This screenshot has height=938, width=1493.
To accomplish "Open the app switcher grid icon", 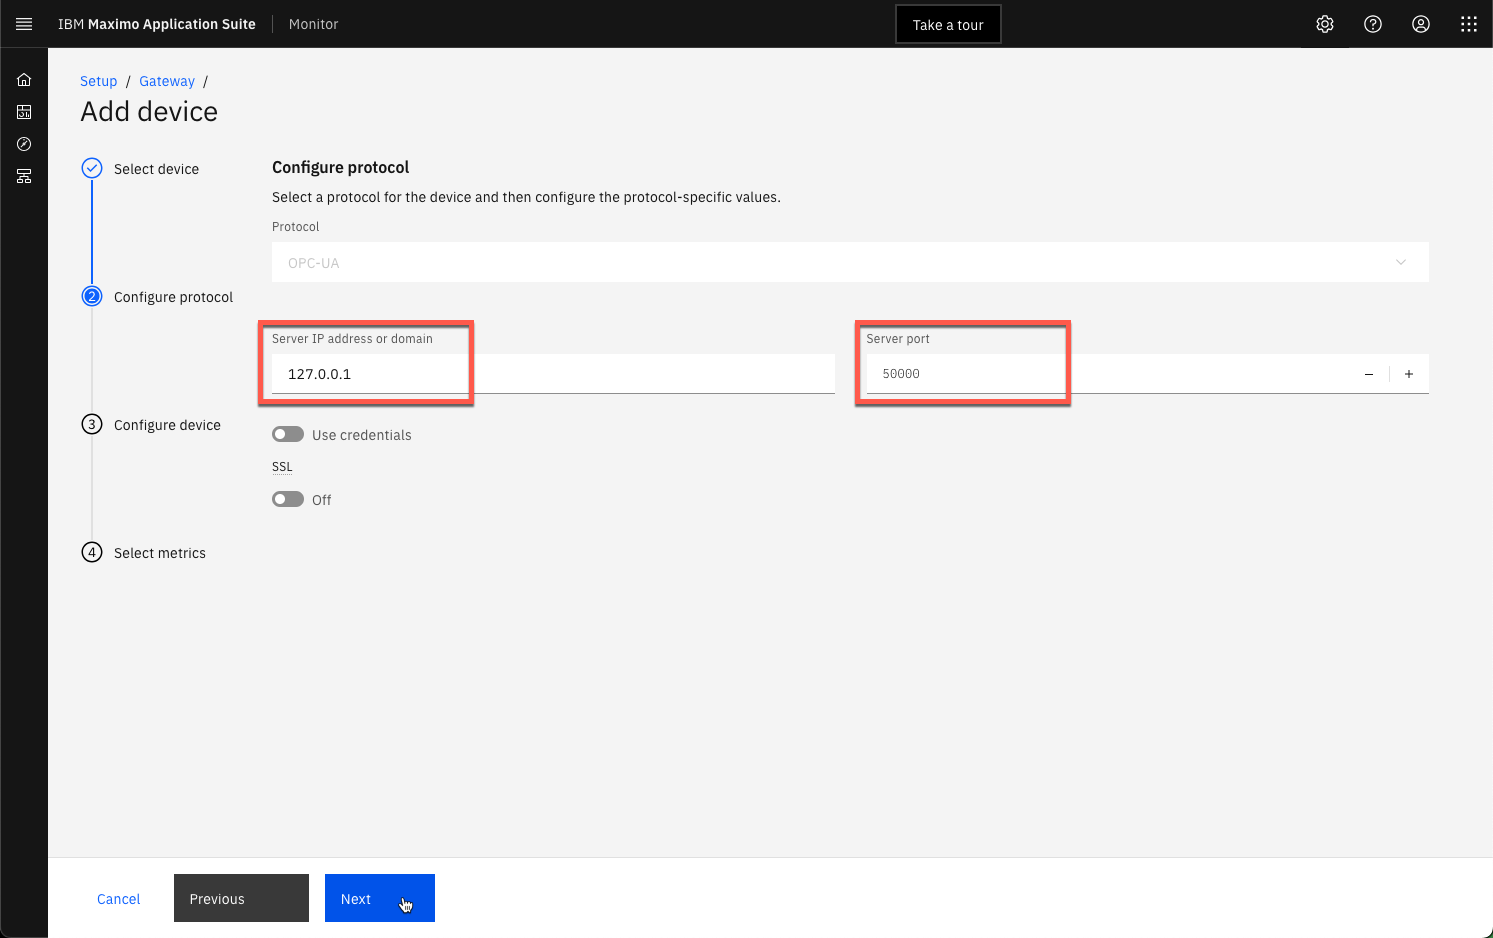I will 1469,24.
